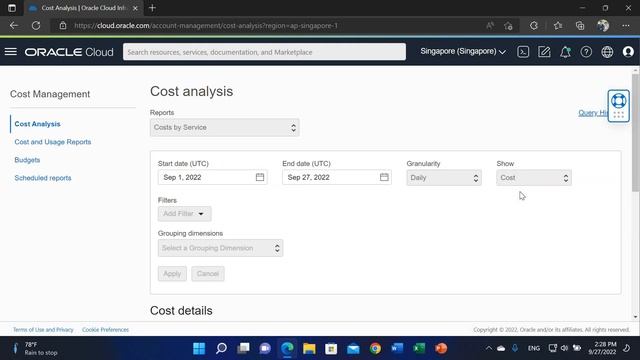Launch Cloud Shell developer tools icon
Image resolution: width=640 pixels, height=360 pixels.
(x=523, y=52)
